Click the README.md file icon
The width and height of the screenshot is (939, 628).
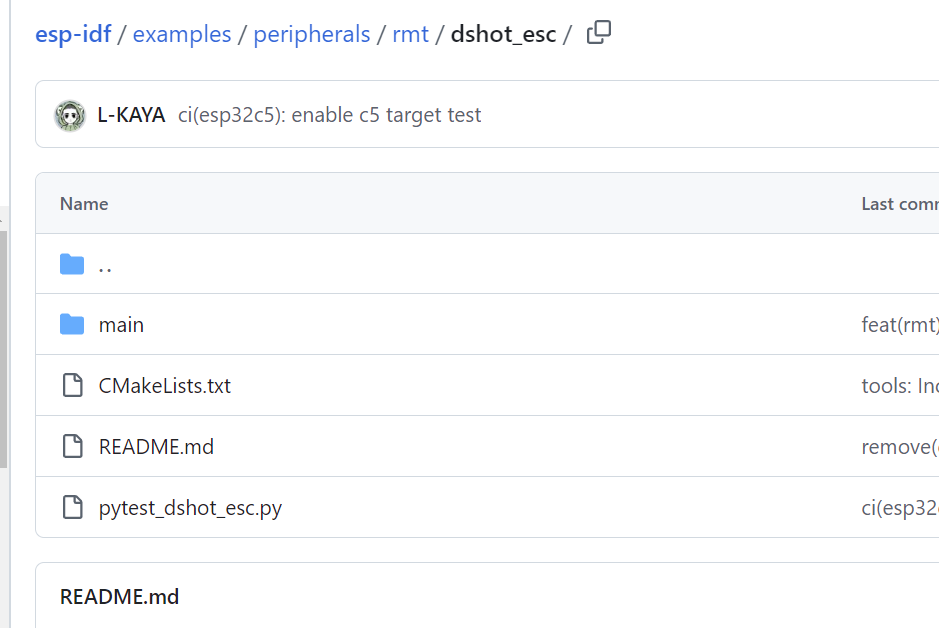click(72, 447)
